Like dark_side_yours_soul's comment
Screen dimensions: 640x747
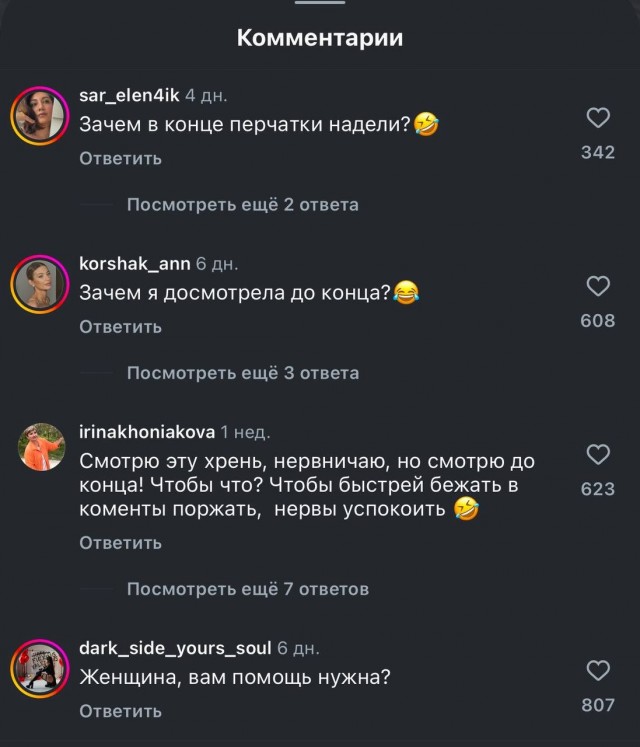click(598, 671)
